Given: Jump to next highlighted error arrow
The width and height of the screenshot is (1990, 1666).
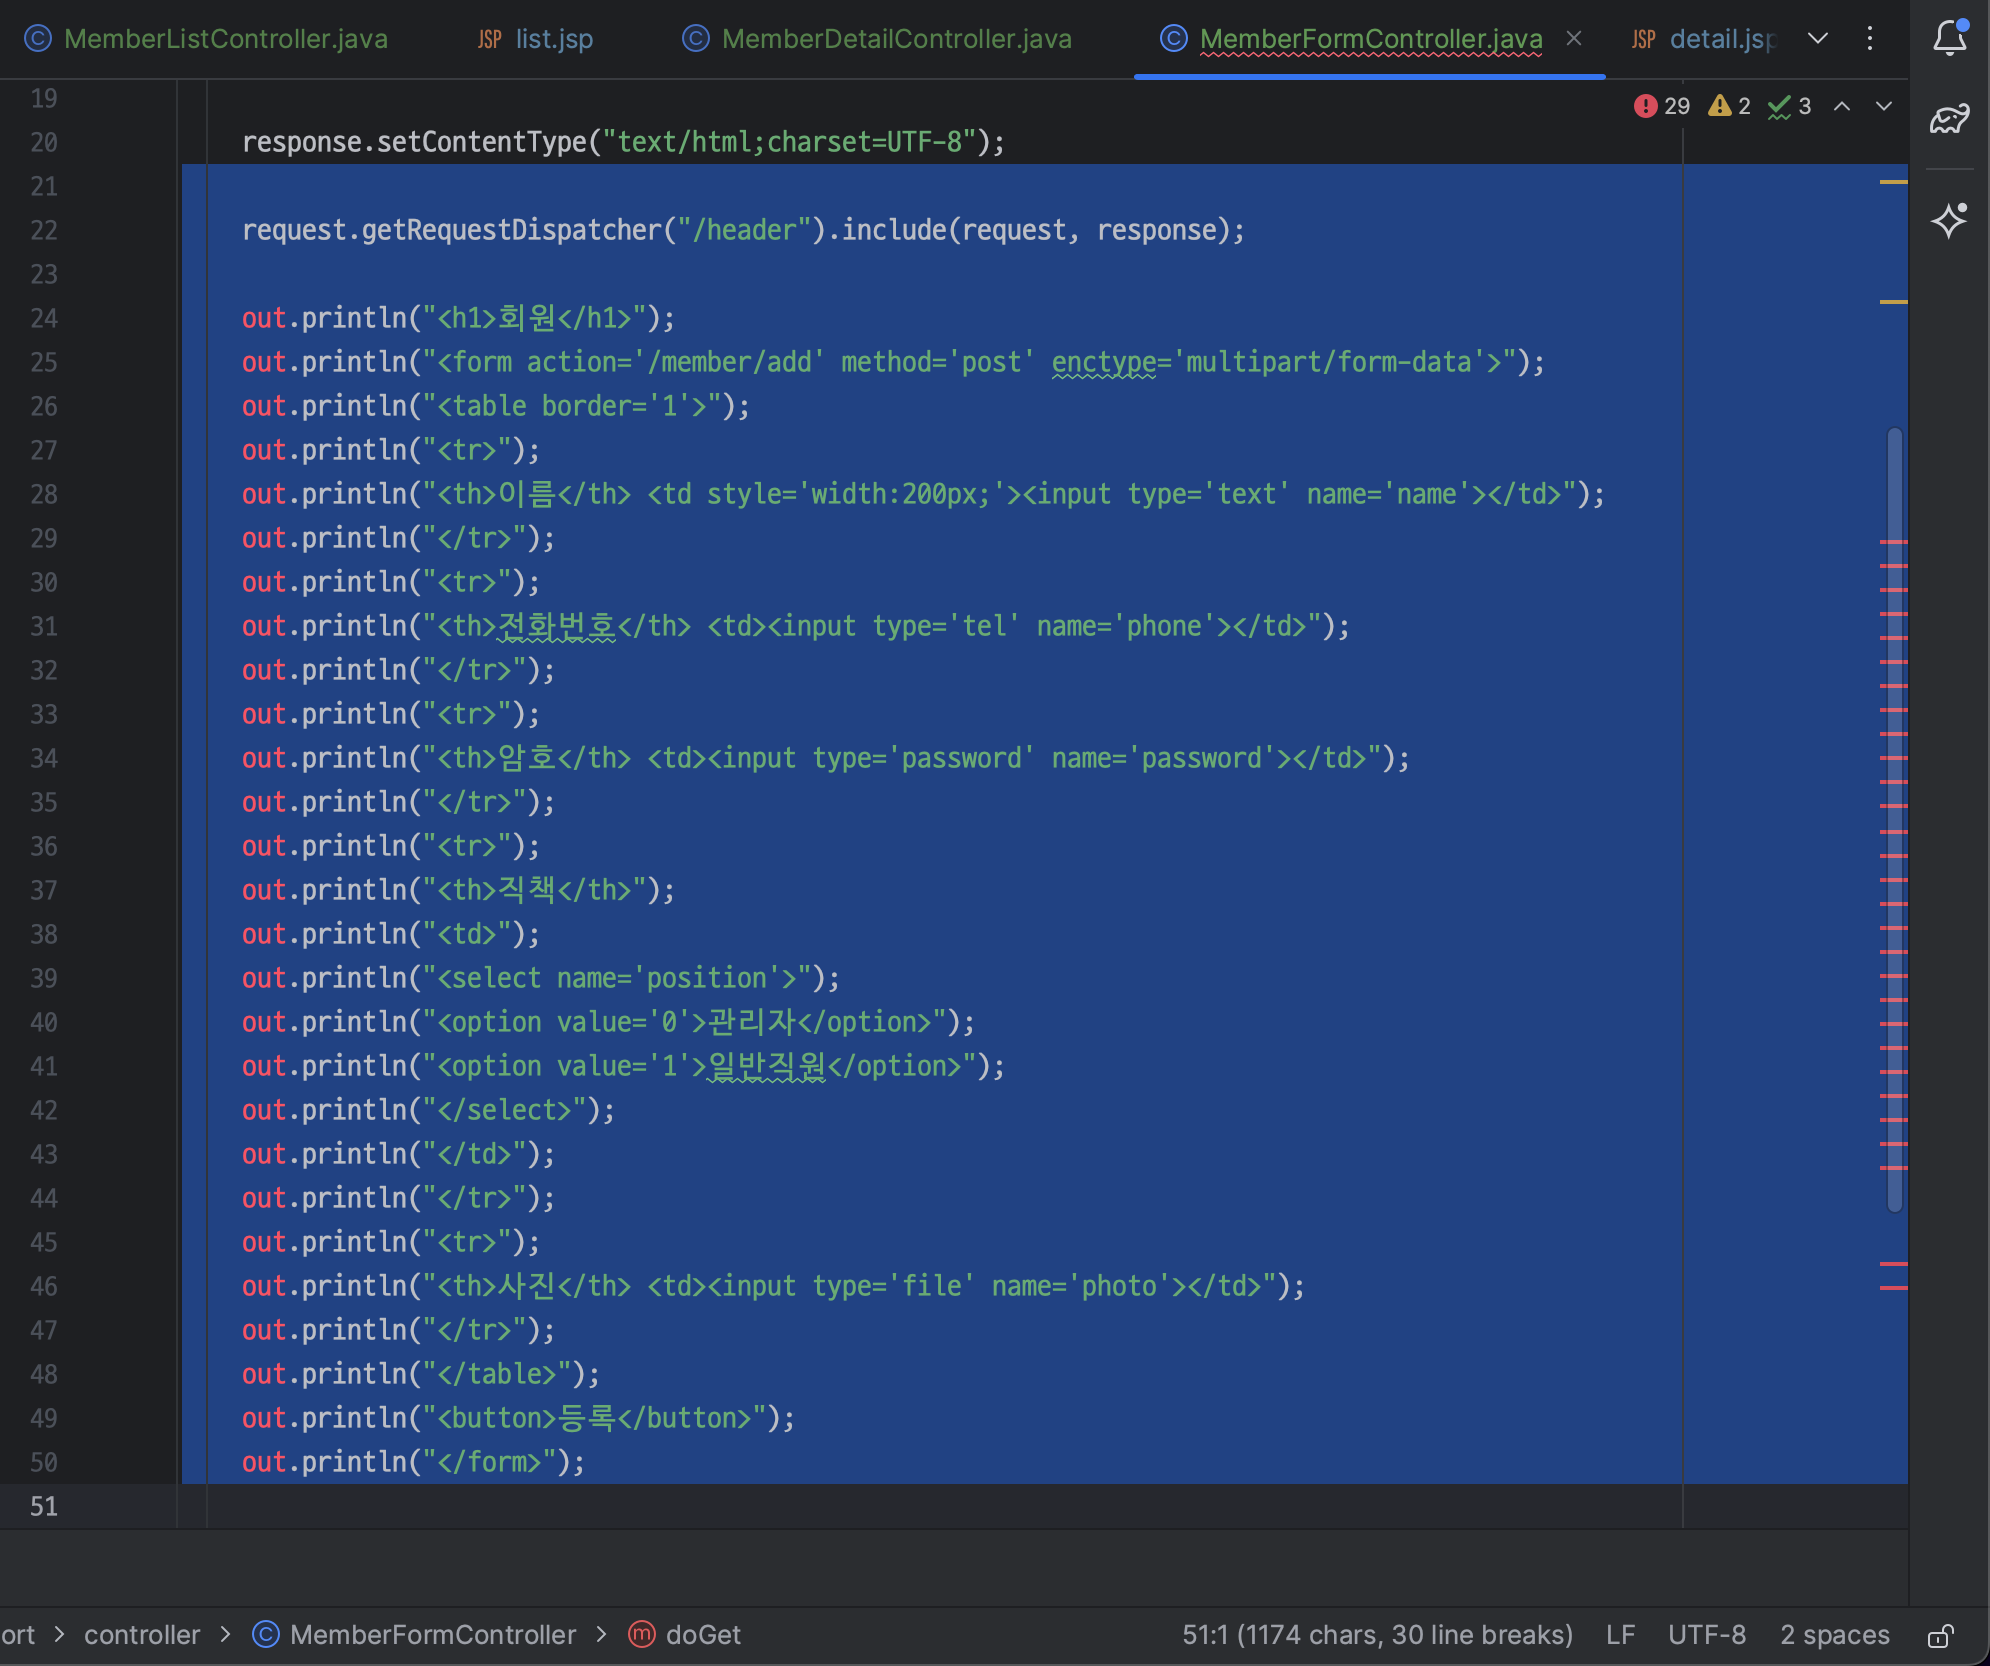Looking at the screenshot, I should point(1884,106).
